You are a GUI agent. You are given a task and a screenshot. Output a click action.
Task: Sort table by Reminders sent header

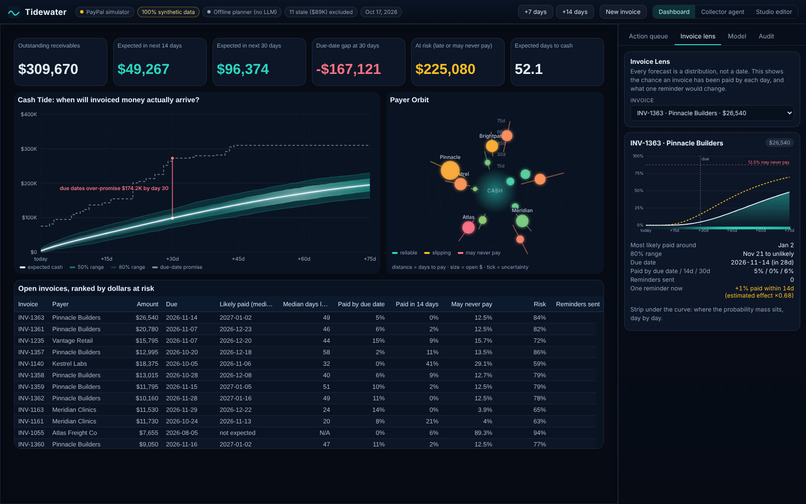click(x=578, y=304)
